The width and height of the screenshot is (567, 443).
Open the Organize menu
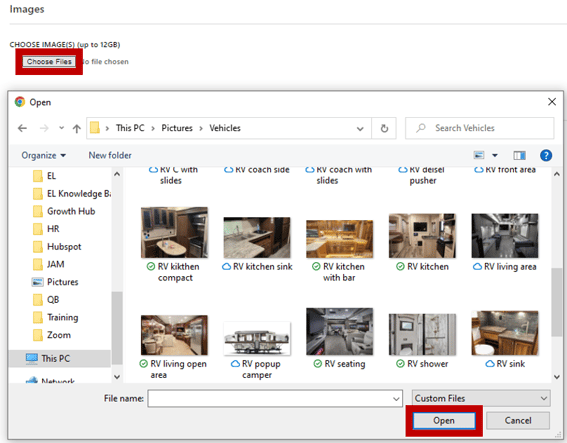coord(43,156)
